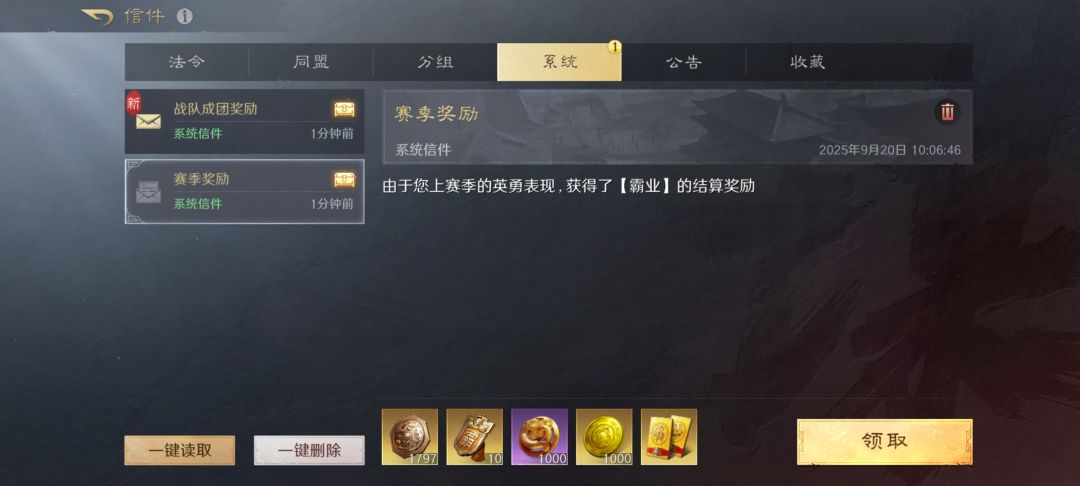Select the red envelope reward icon

click(x=669, y=437)
